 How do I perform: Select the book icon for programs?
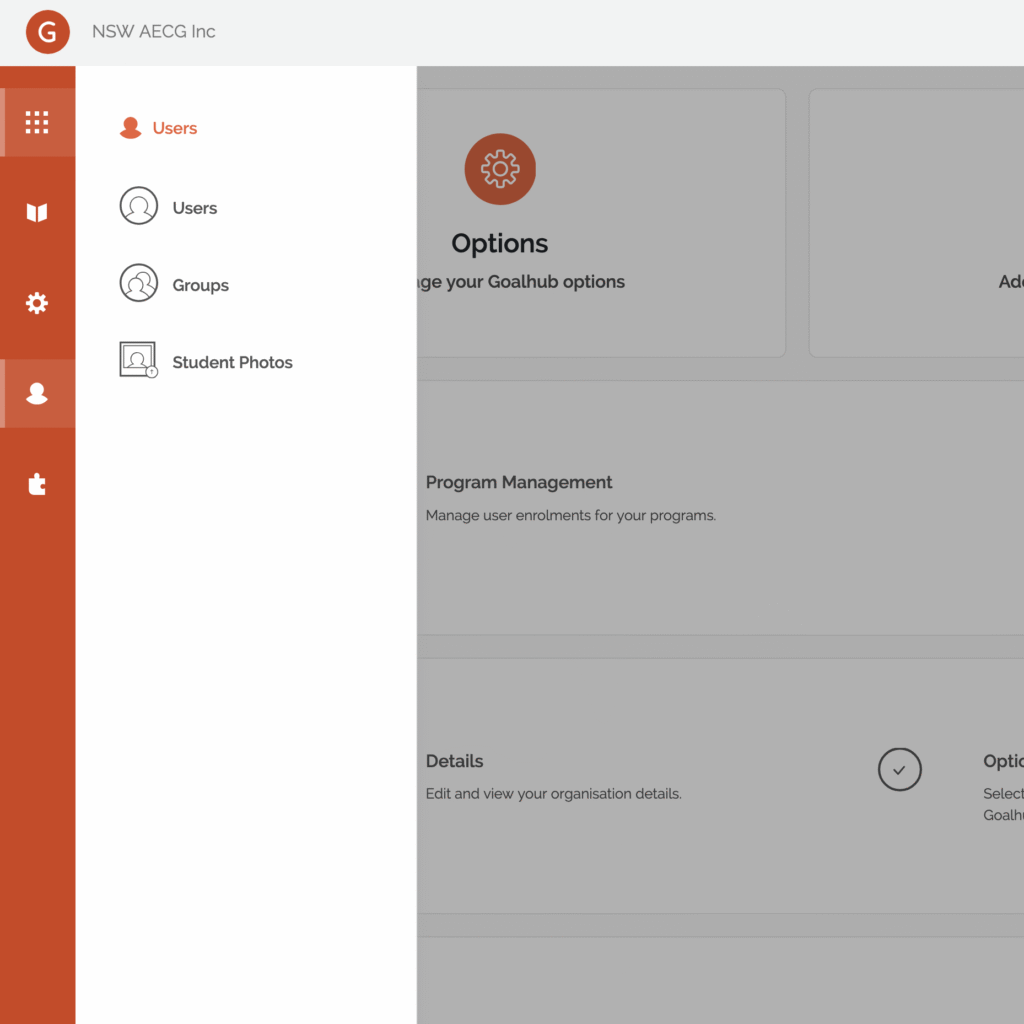click(x=37, y=212)
